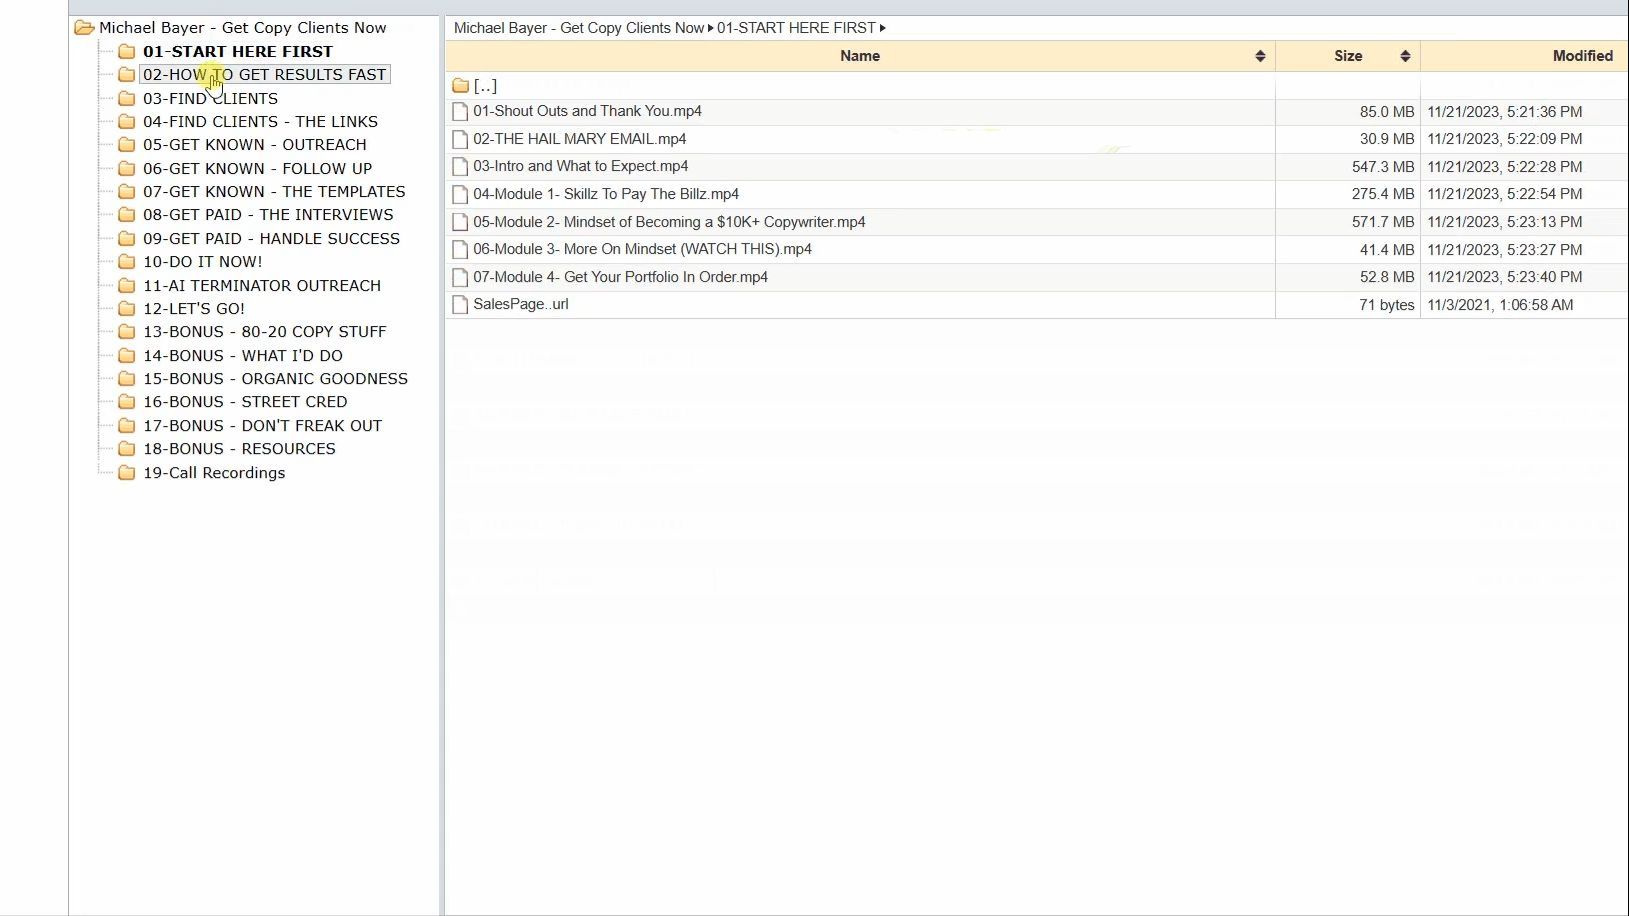The height and width of the screenshot is (916, 1629).
Task: Open 04-Module 1- Skillz To Pay The Billz.mp4
Action: (x=606, y=194)
